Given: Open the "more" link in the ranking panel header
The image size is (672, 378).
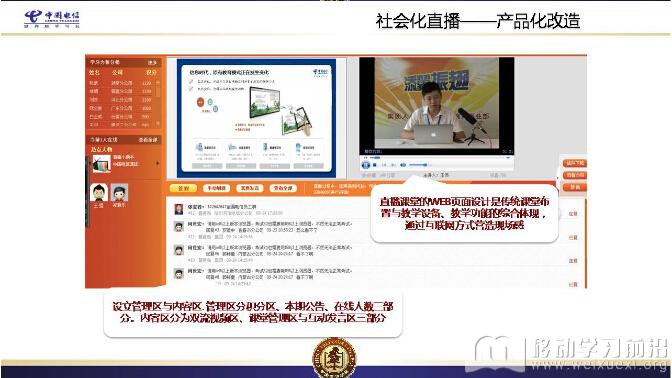Looking at the screenshot, I should (152, 63).
